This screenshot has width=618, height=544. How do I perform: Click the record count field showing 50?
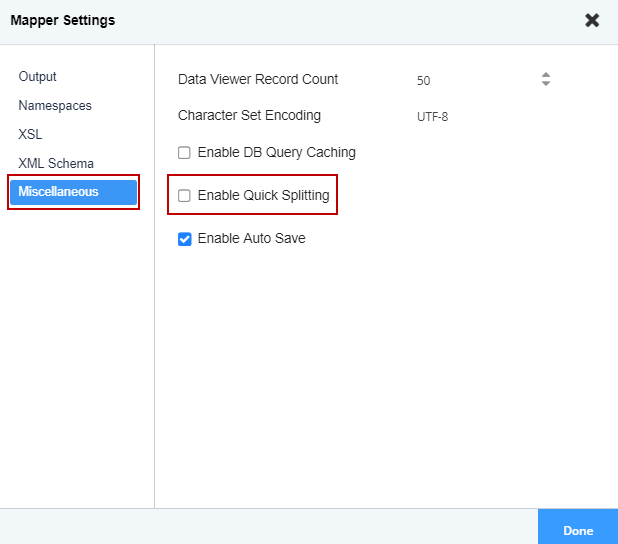point(475,80)
